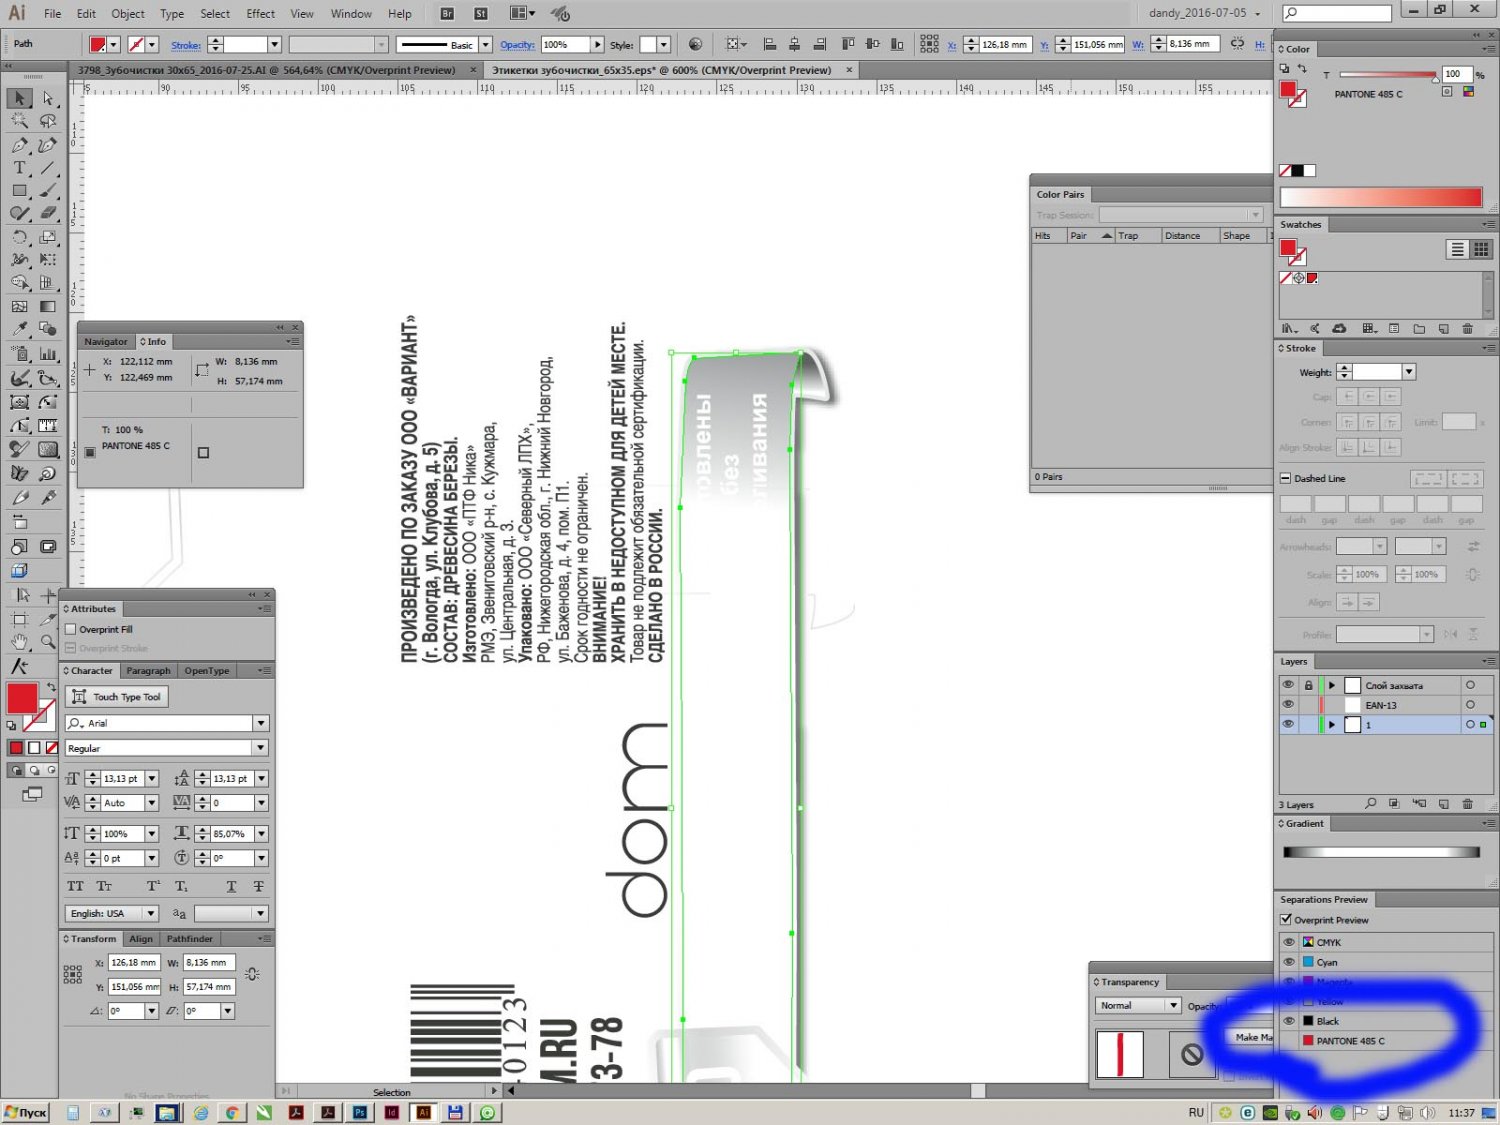The width and height of the screenshot is (1500, 1125).
Task: Open the font family dropdown showing Arial
Action: pyautogui.click(x=261, y=723)
